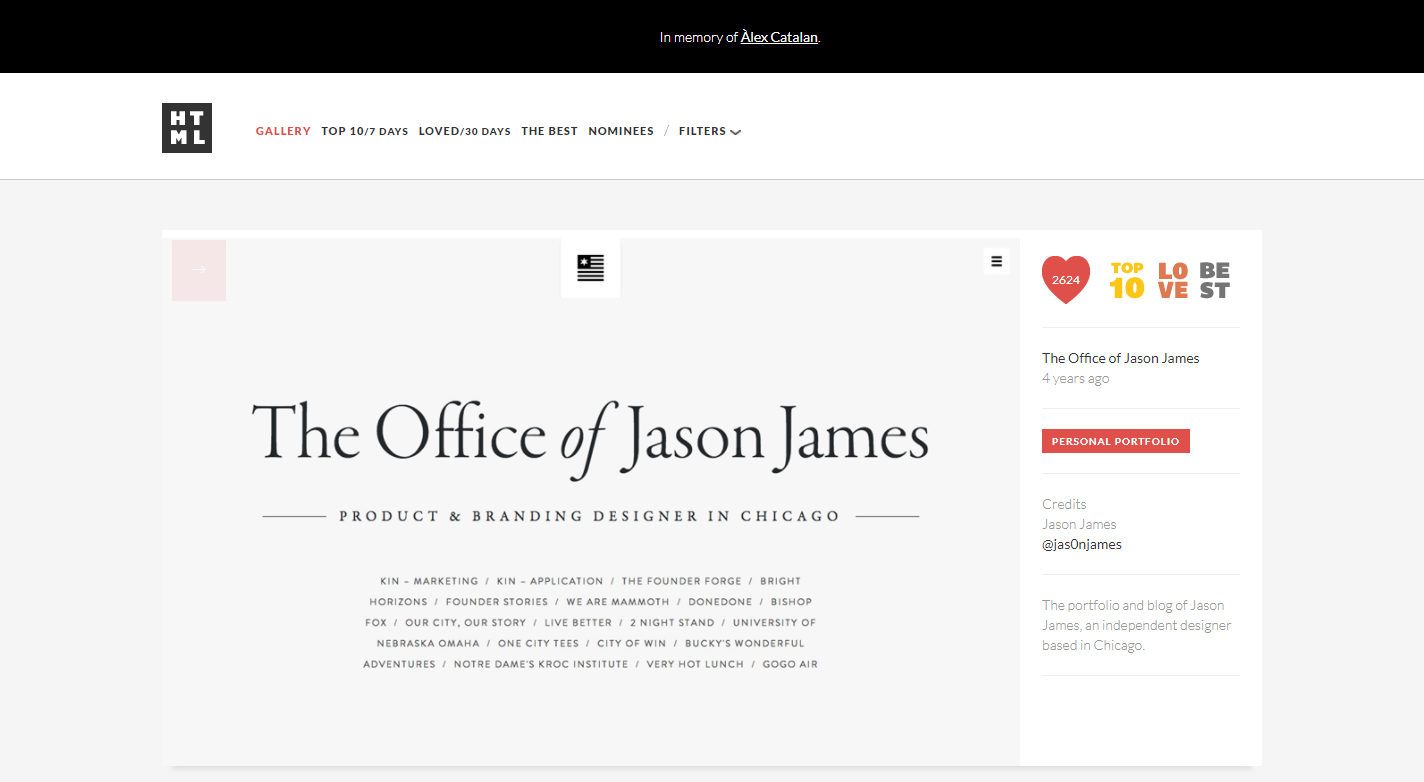The width and height of the screenshot is (1424, 782).
Task: Click 'We Are Mammoth' project text
Action: 618,602
